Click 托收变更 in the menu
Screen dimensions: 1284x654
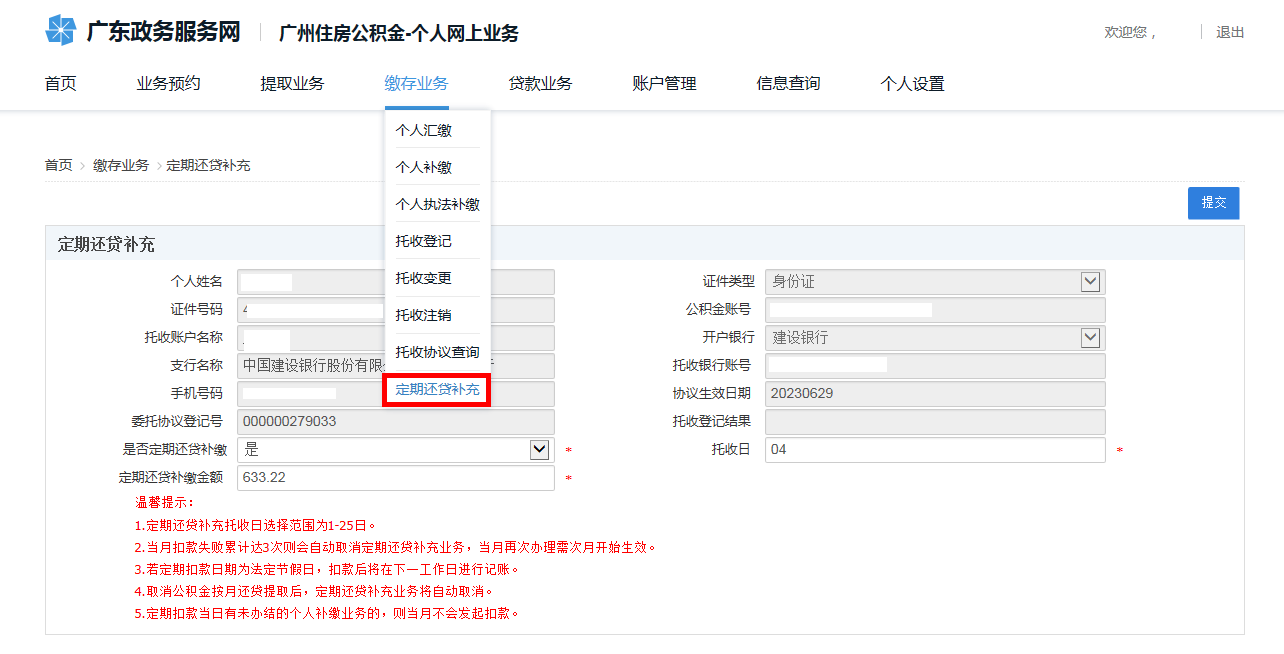point(423,278)
